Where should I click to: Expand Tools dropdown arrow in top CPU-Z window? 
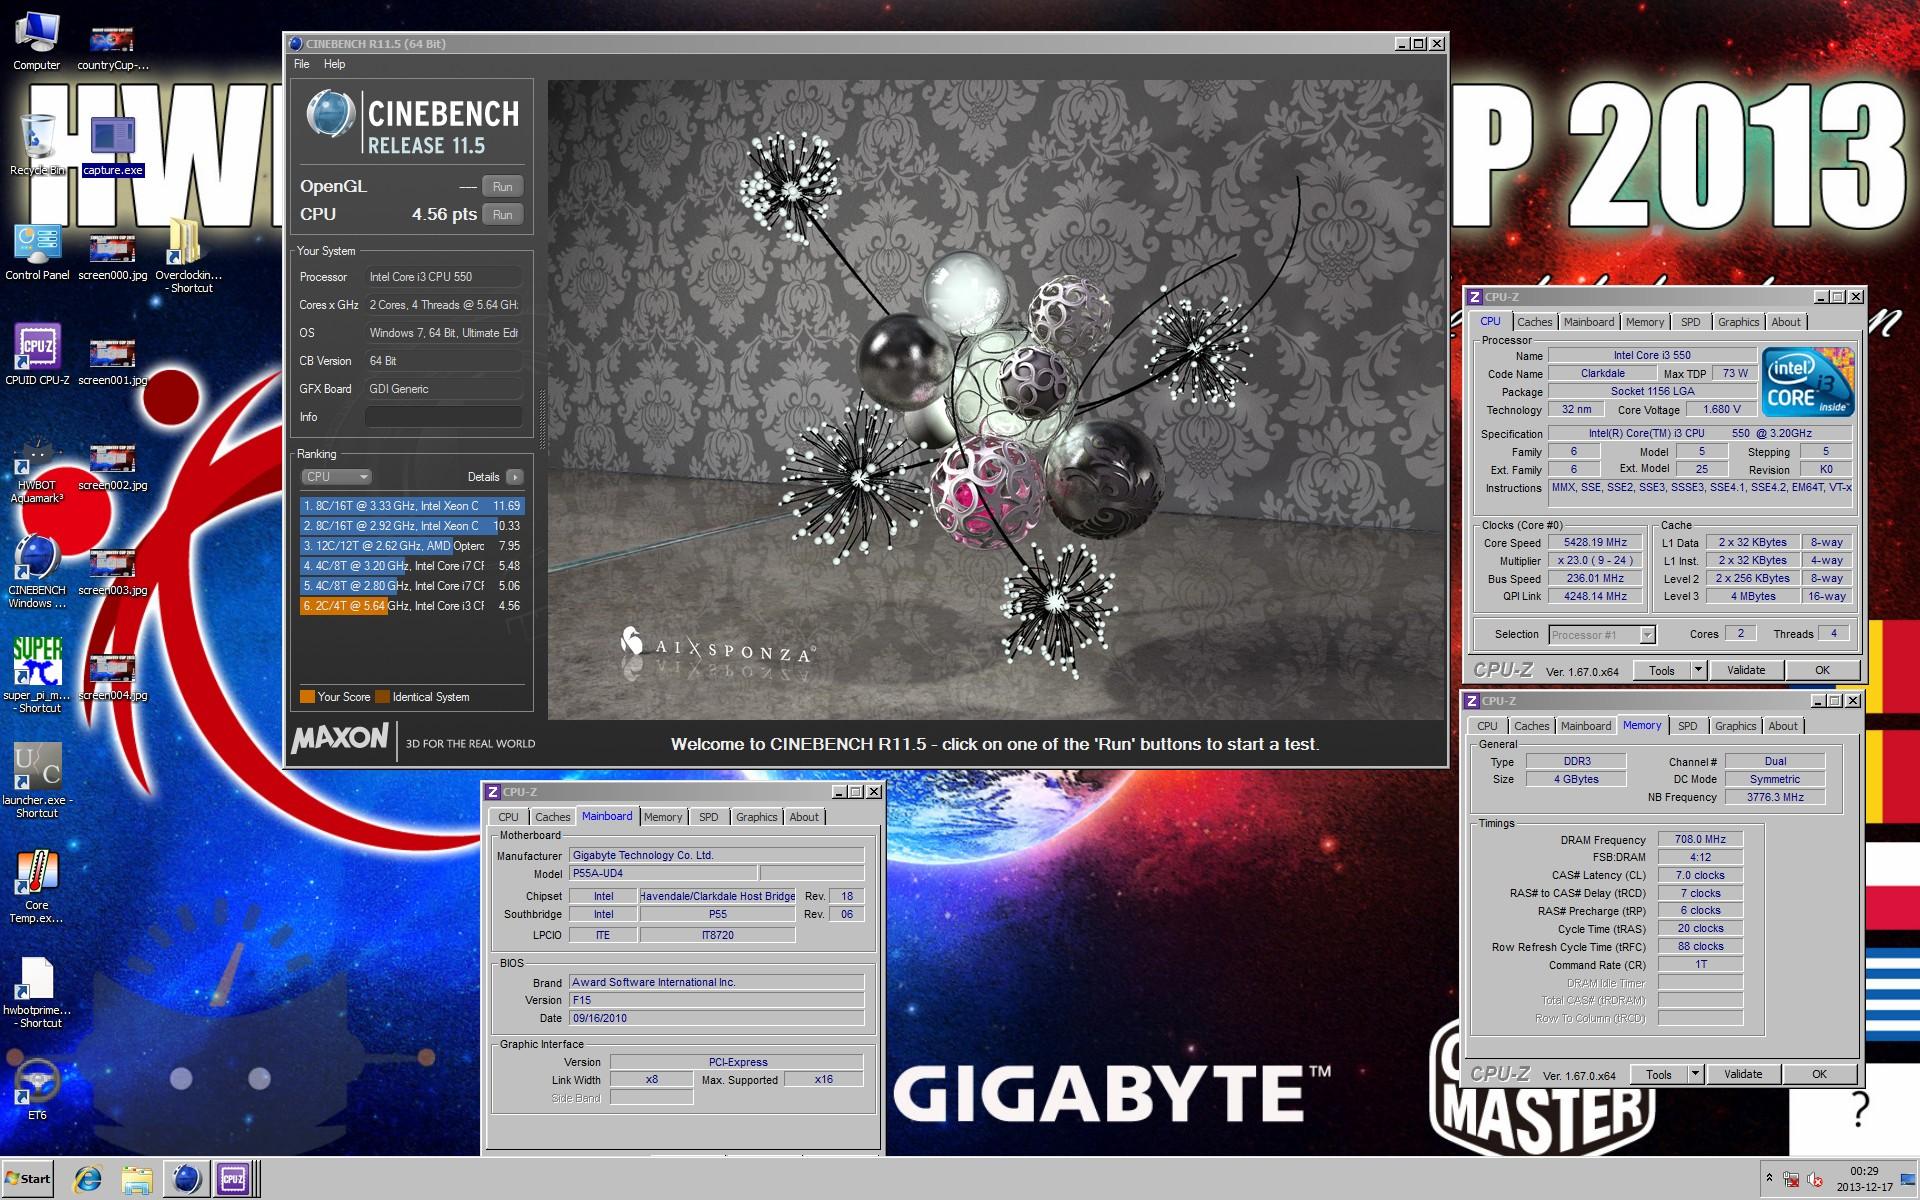pos(1698,671)
